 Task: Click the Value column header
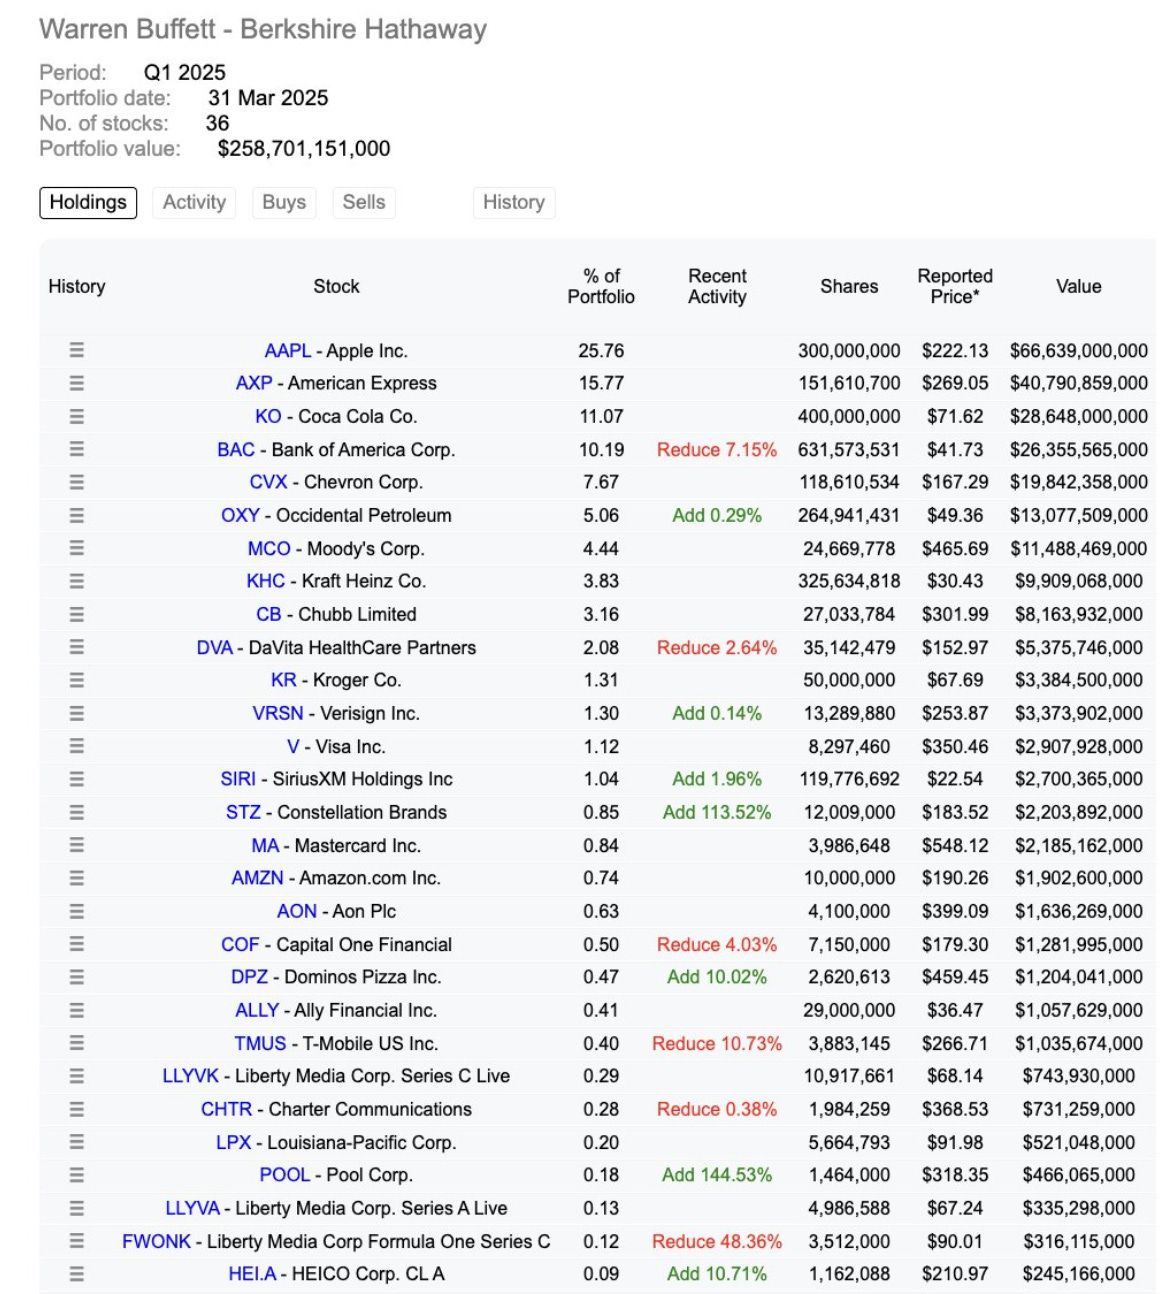[x=1079, y=286]
